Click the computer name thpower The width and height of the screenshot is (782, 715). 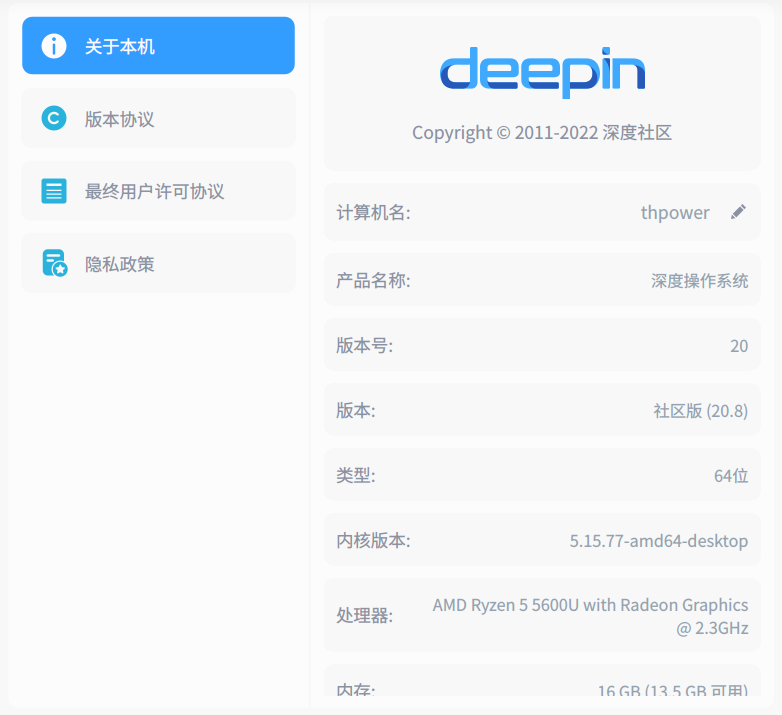tap(675, 213)
